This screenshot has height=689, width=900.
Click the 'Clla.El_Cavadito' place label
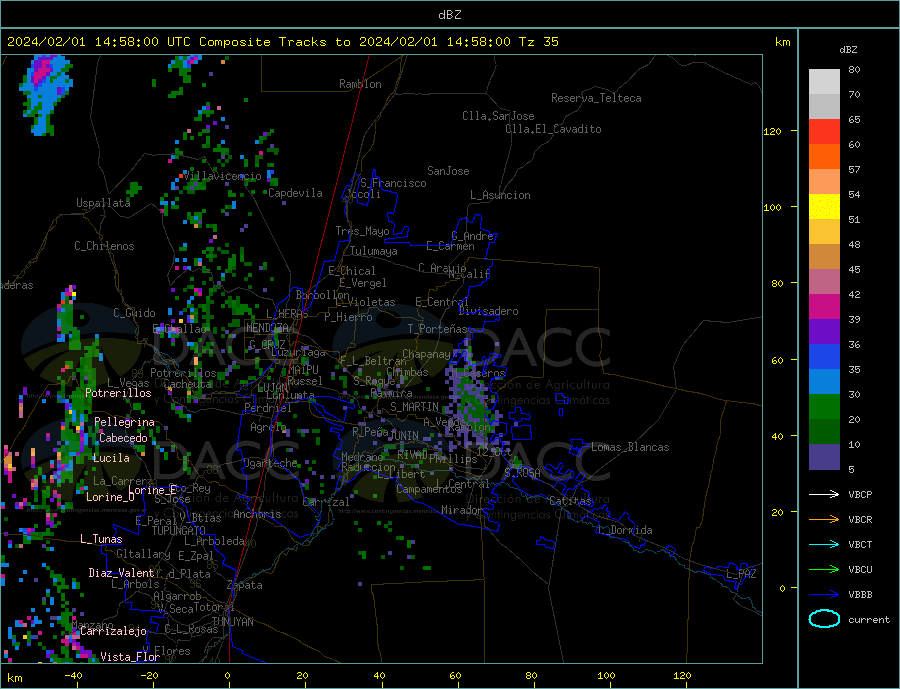553,129
